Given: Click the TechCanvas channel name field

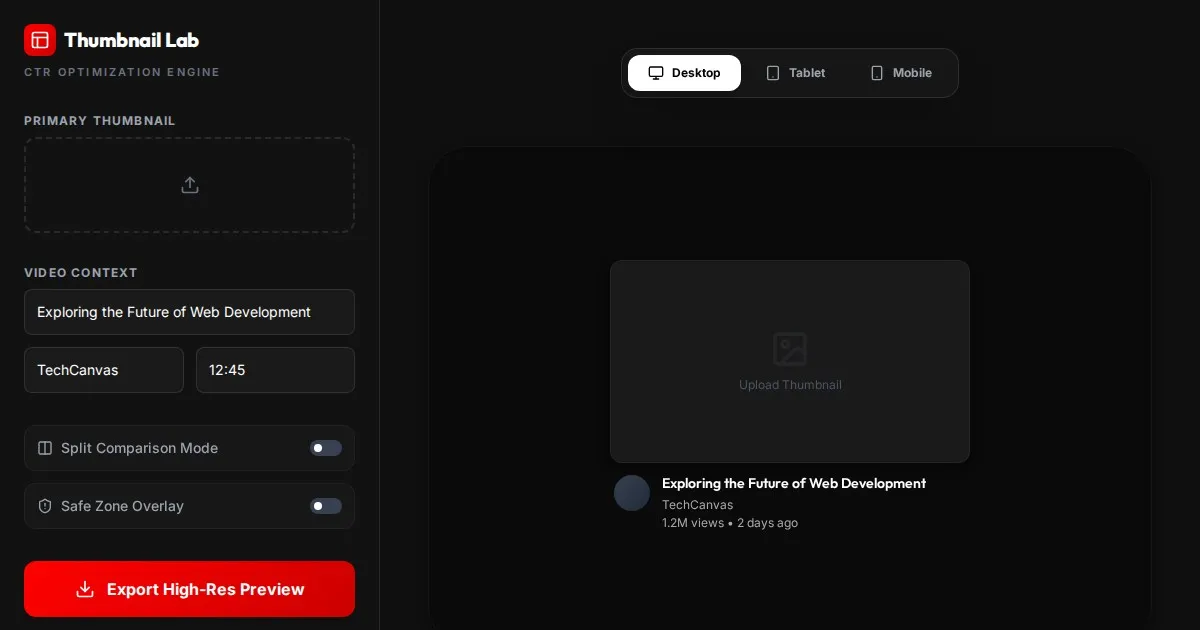Looking at the screenshot, I should (104, 370).
